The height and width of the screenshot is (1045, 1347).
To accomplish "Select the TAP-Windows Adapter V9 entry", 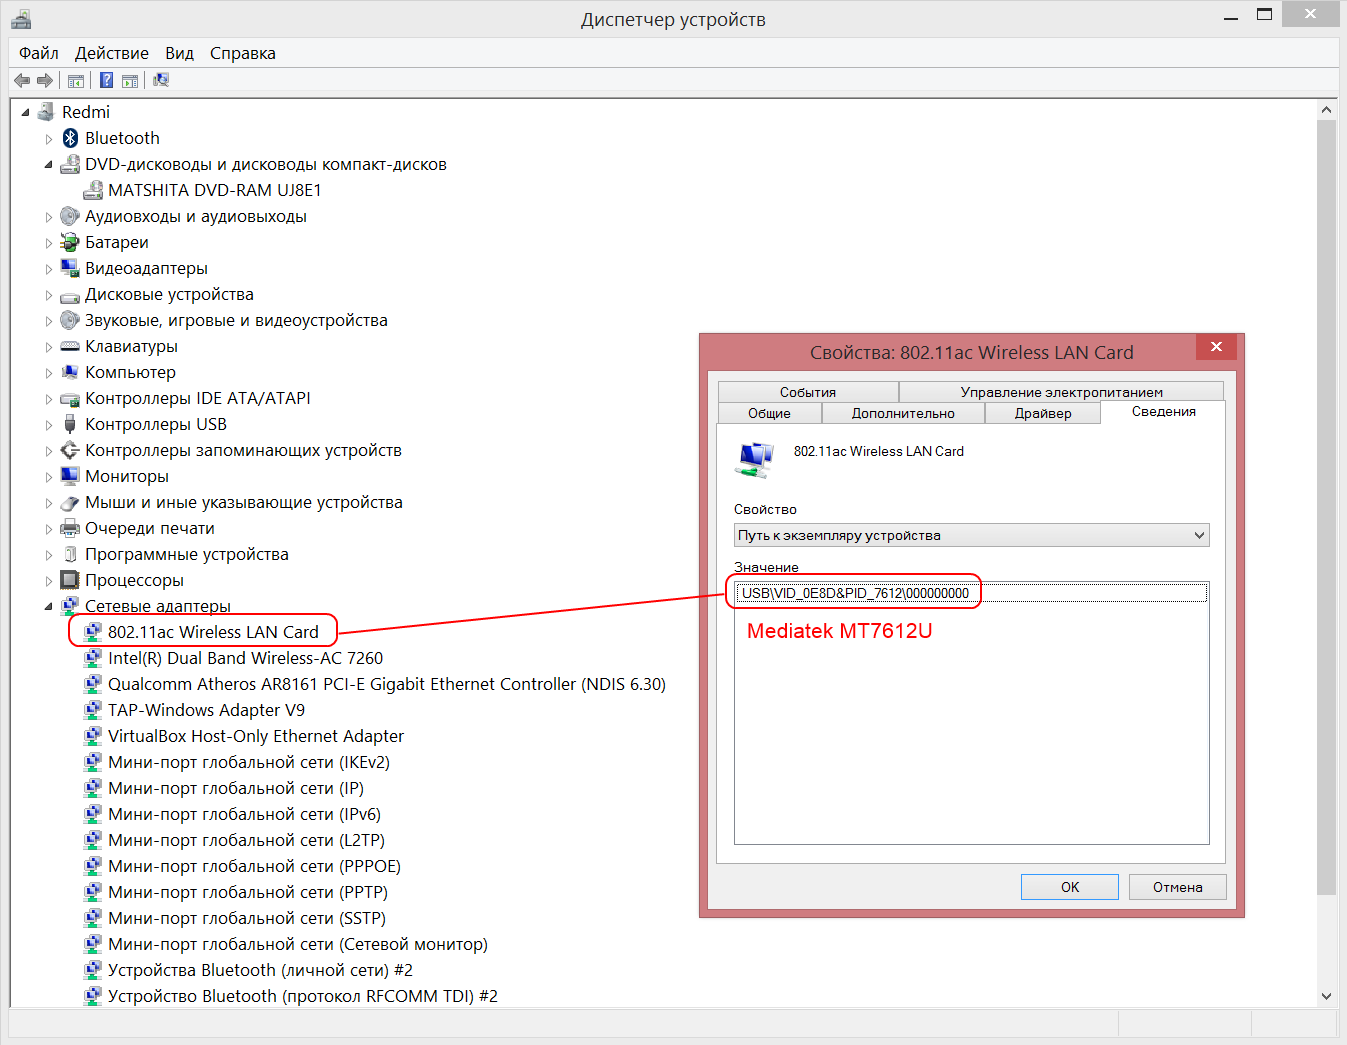I will (206, 710).
